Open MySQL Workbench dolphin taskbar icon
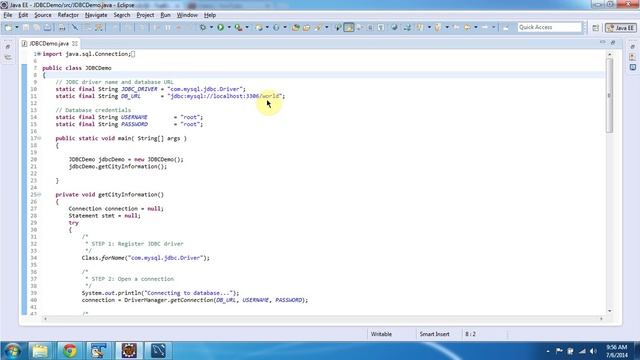The height and width of the screenshot is (360, 640). pyautogui.click(x=158, y=351)
